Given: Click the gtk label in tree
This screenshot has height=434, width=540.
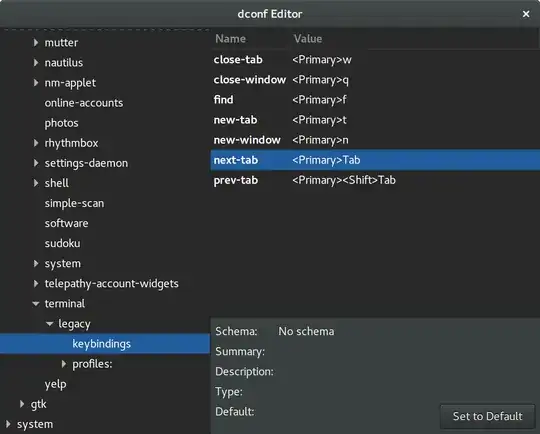Looking at the screenshot, I should (39, 404).
